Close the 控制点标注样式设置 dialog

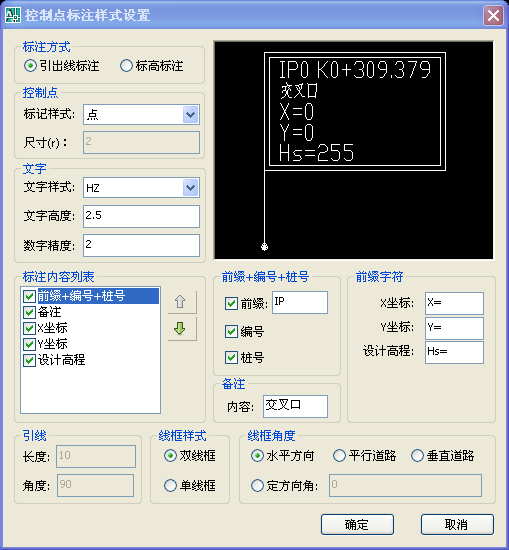click(494, 15)
